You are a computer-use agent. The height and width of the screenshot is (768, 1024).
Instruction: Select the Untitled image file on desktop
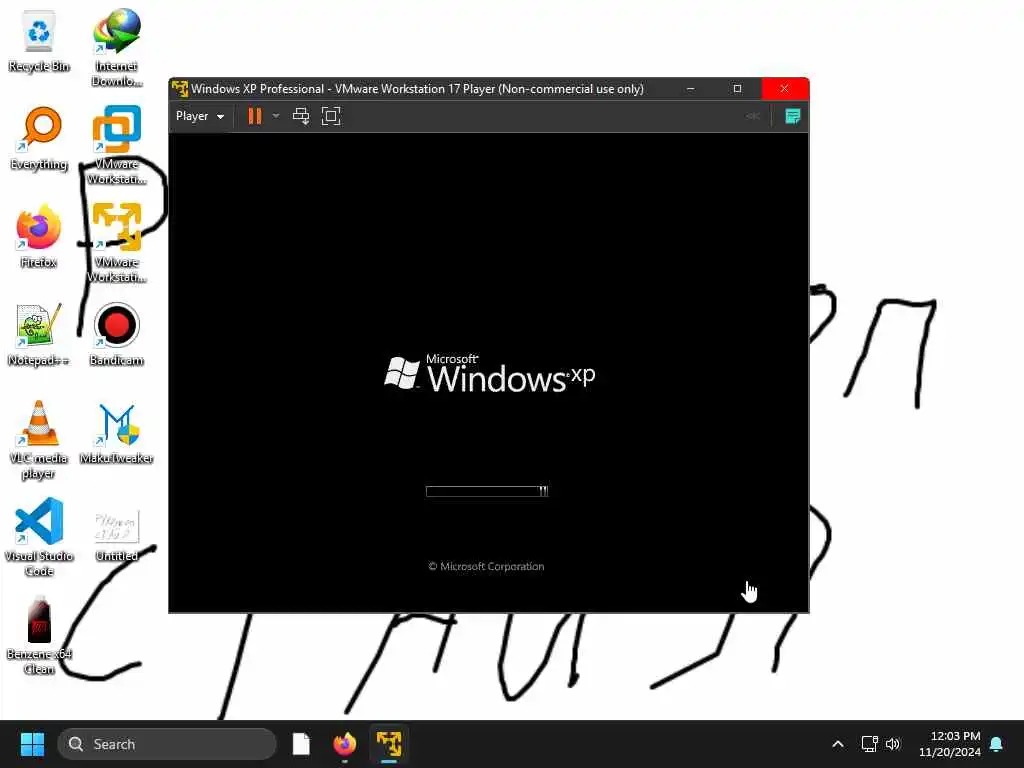tap(116, 536)
